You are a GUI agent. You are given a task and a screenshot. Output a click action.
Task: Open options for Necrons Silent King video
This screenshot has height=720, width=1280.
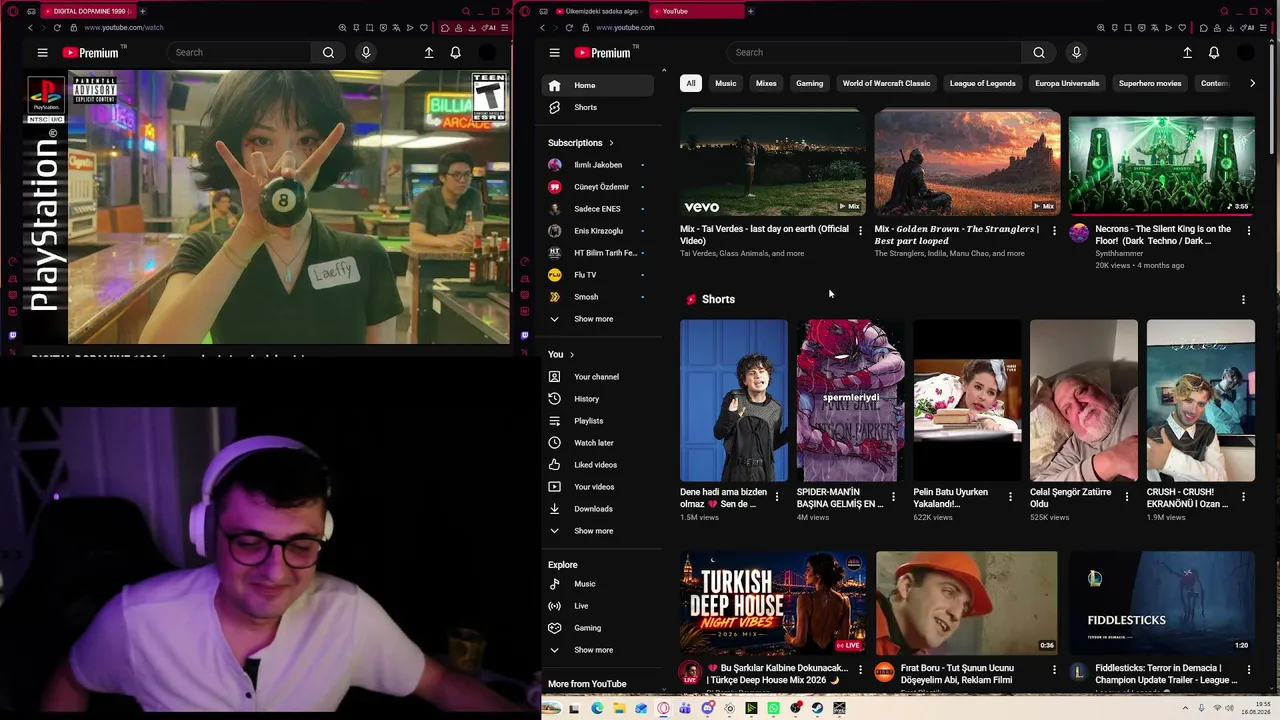tap(1248, 231)
